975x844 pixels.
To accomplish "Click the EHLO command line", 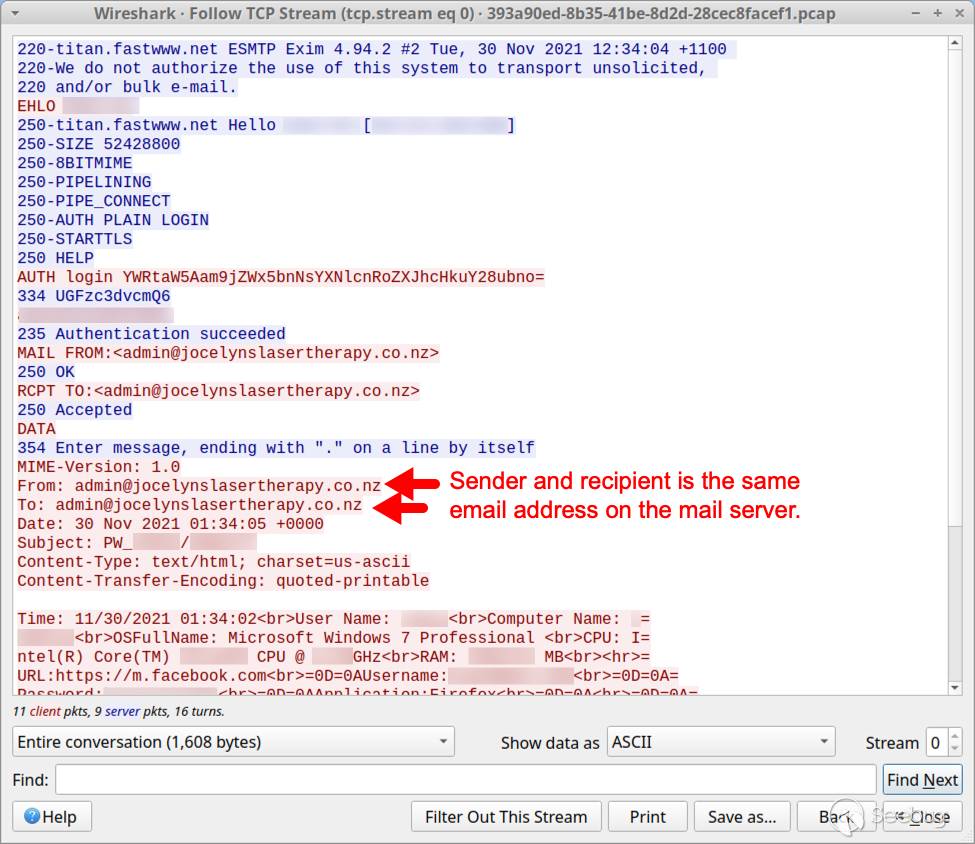I will (78, 106).
